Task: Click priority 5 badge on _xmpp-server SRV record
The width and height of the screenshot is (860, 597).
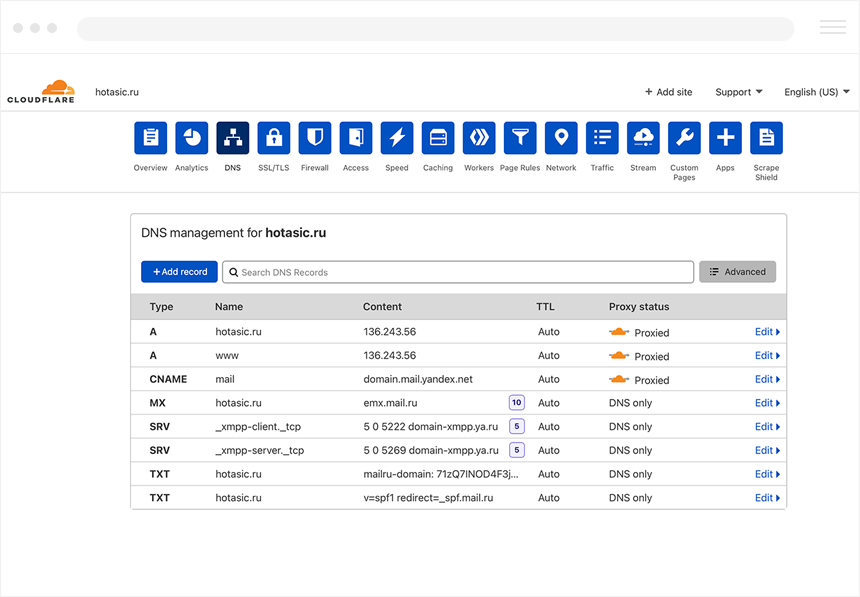Action: click(517, 450)
